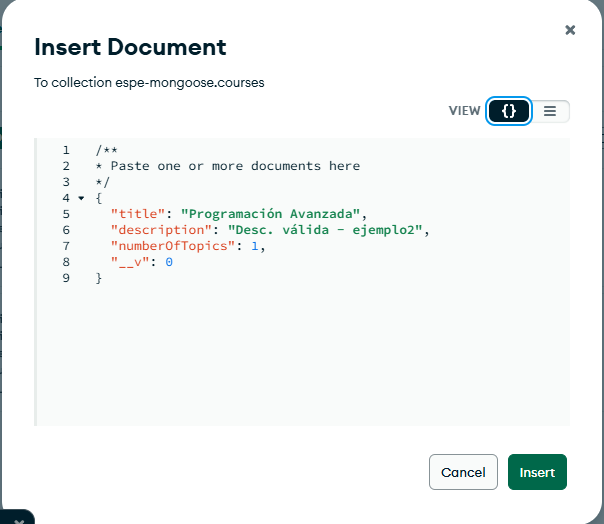Click line number 1 in the gutter
604x524 pixels.
(66, 150)
